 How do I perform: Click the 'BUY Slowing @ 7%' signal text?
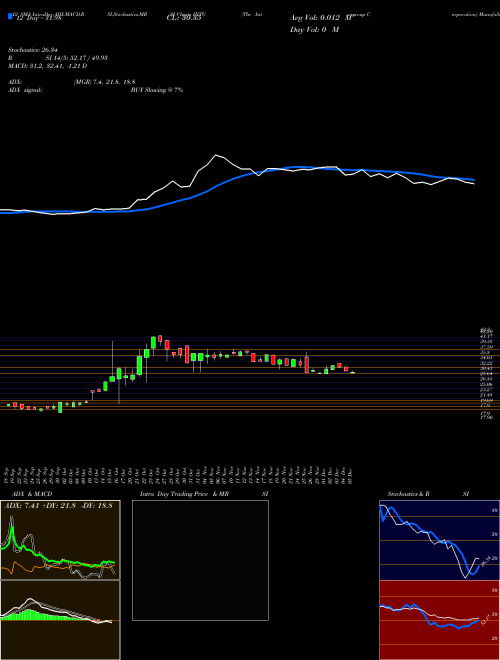click(x=157, y=90)
